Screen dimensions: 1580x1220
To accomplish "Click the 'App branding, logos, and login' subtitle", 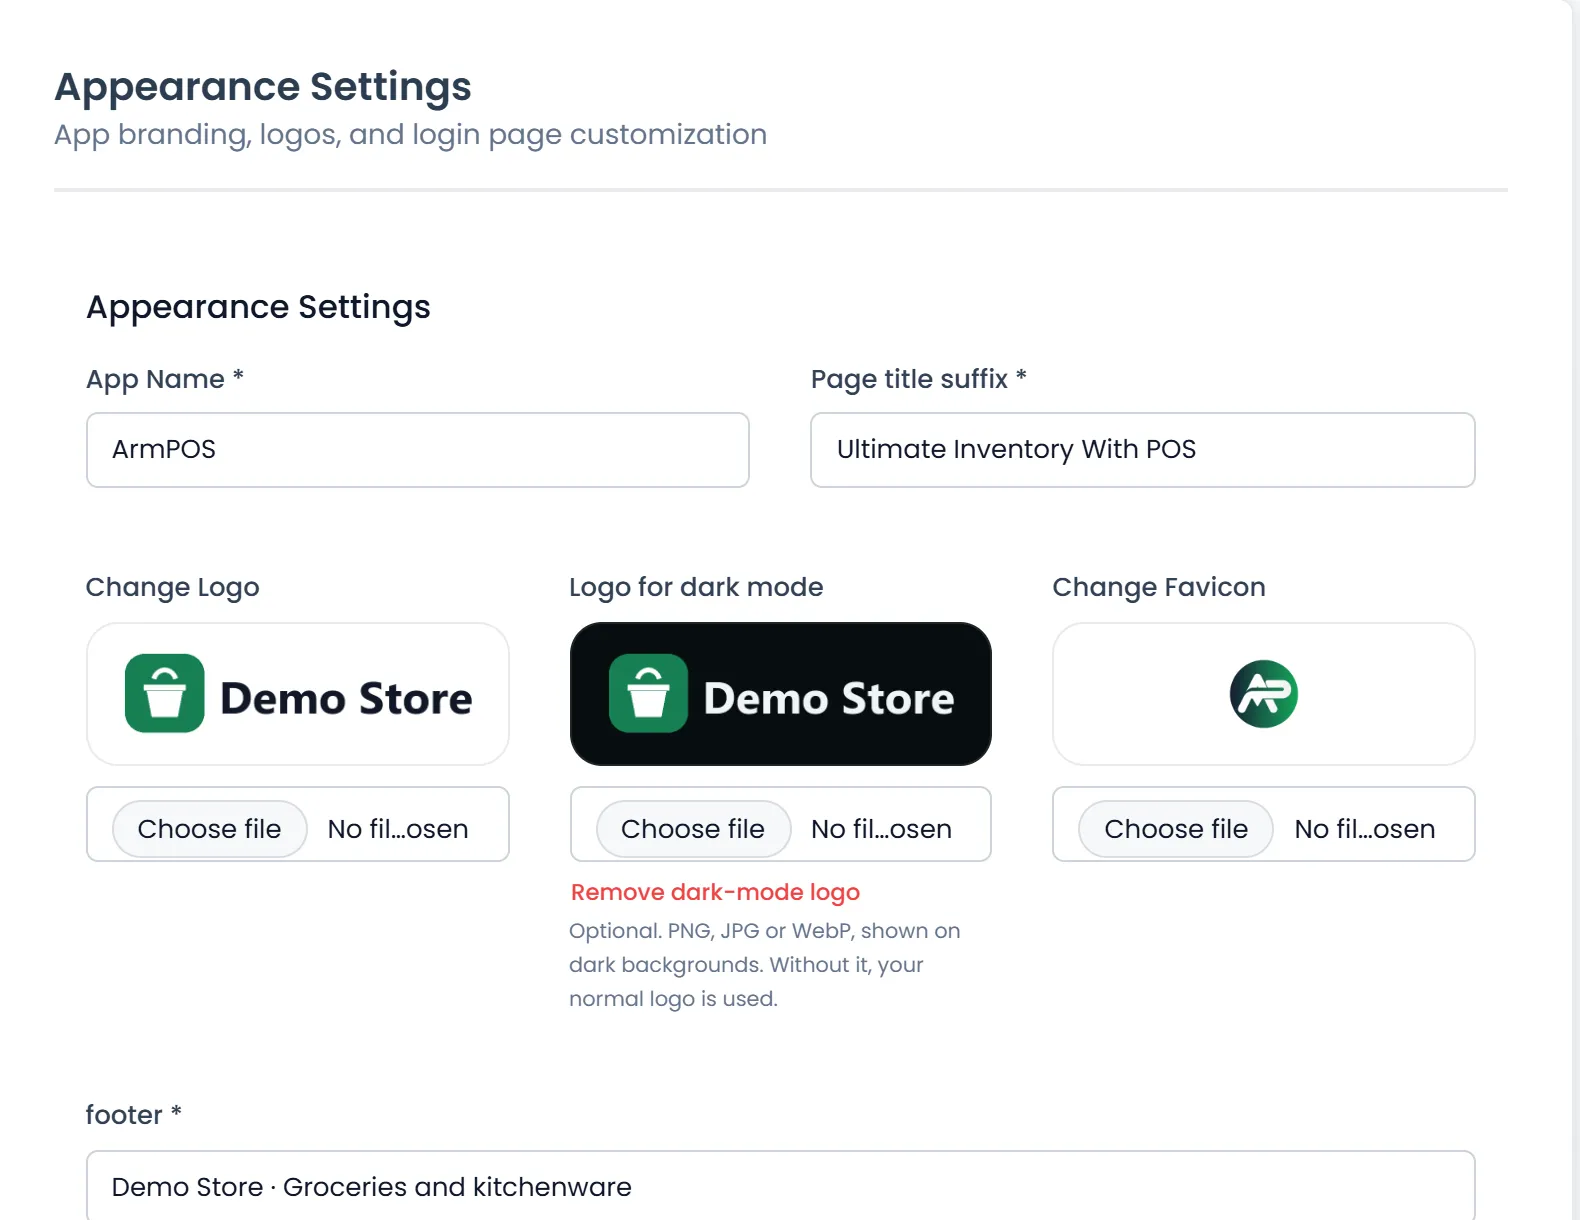I will click(410, 135).
